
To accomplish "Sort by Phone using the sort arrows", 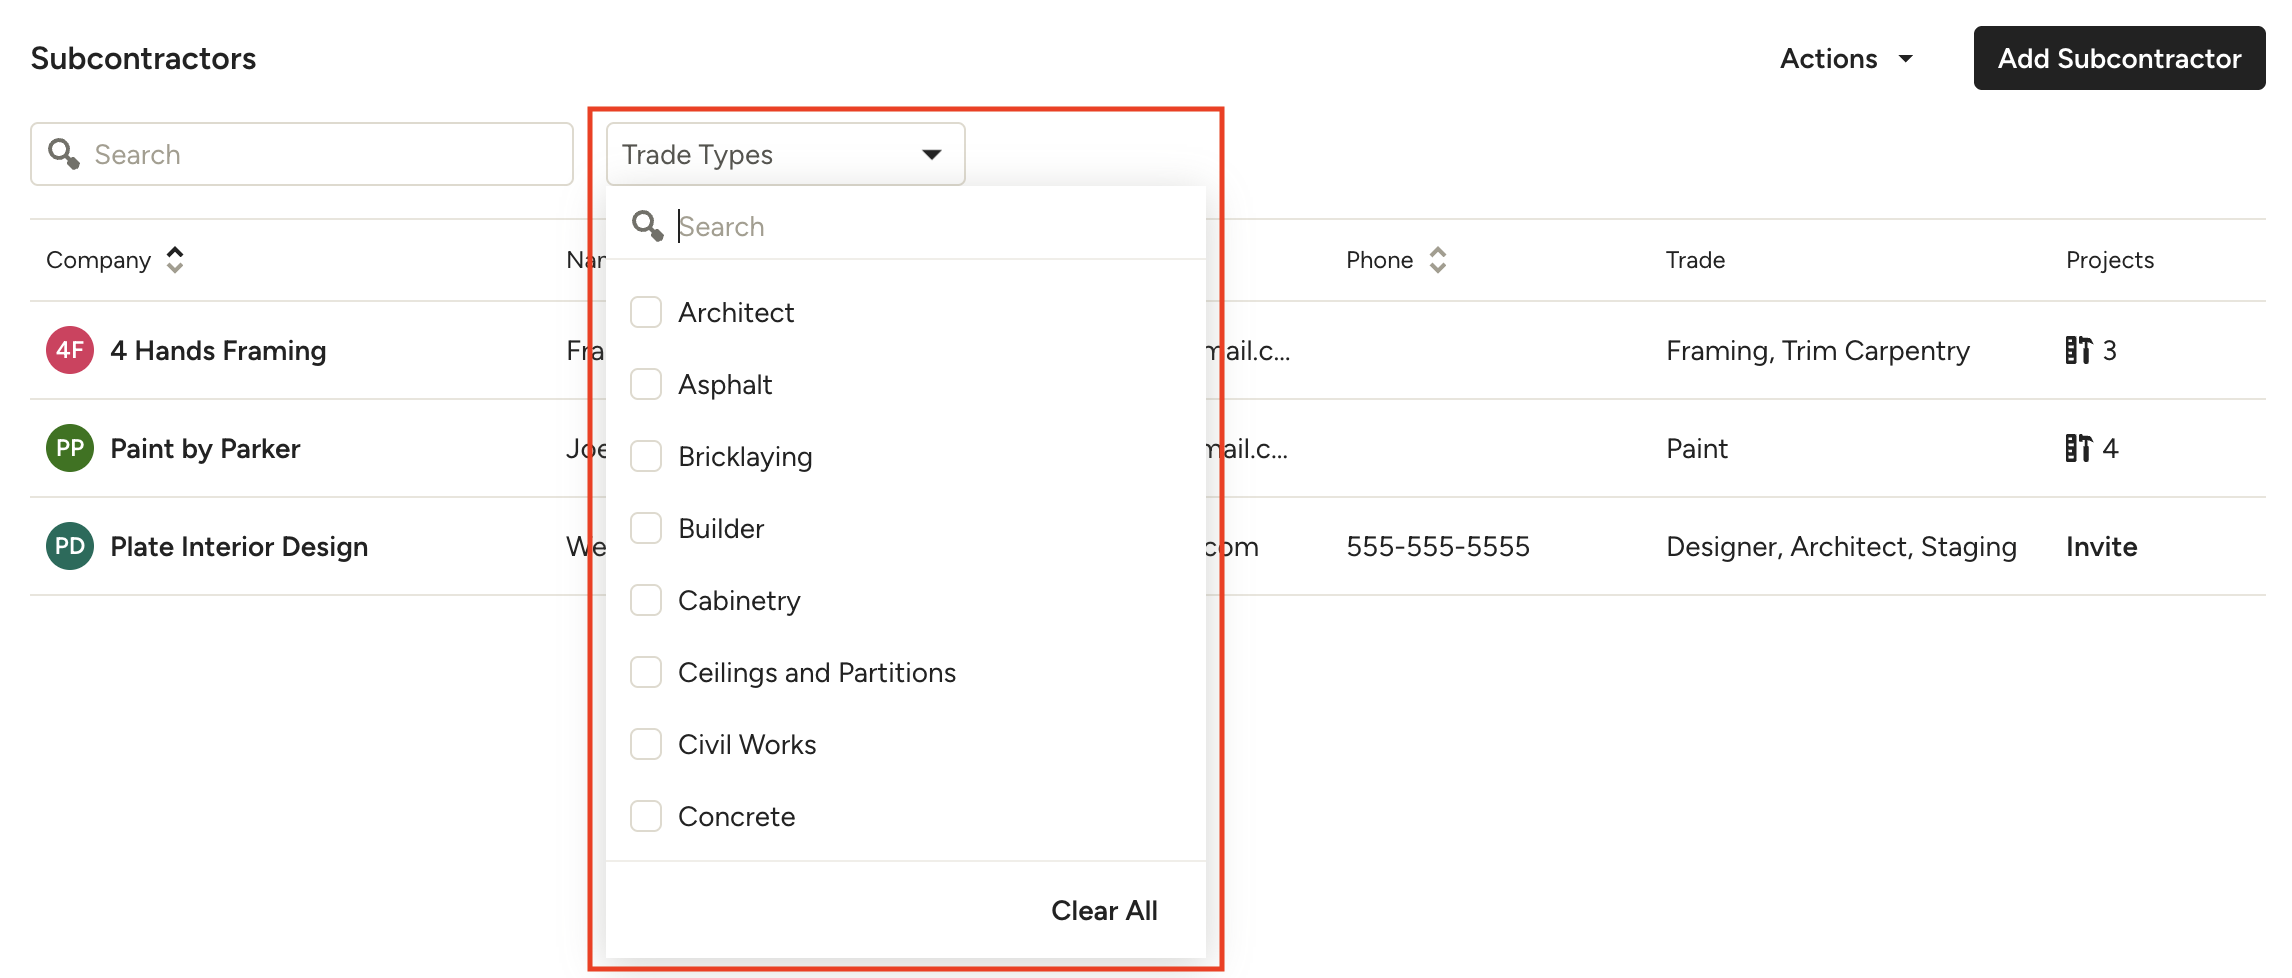I will tap(1438, 260).
